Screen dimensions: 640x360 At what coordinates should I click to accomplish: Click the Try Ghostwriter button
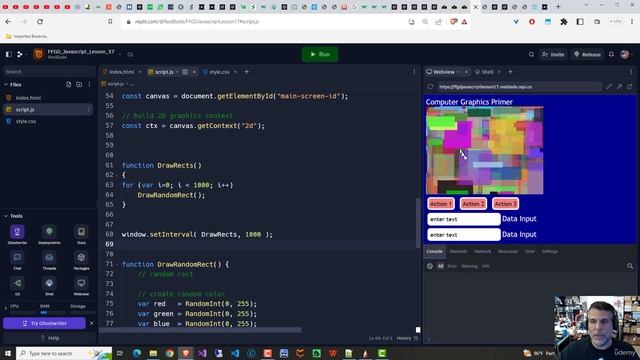44,323
